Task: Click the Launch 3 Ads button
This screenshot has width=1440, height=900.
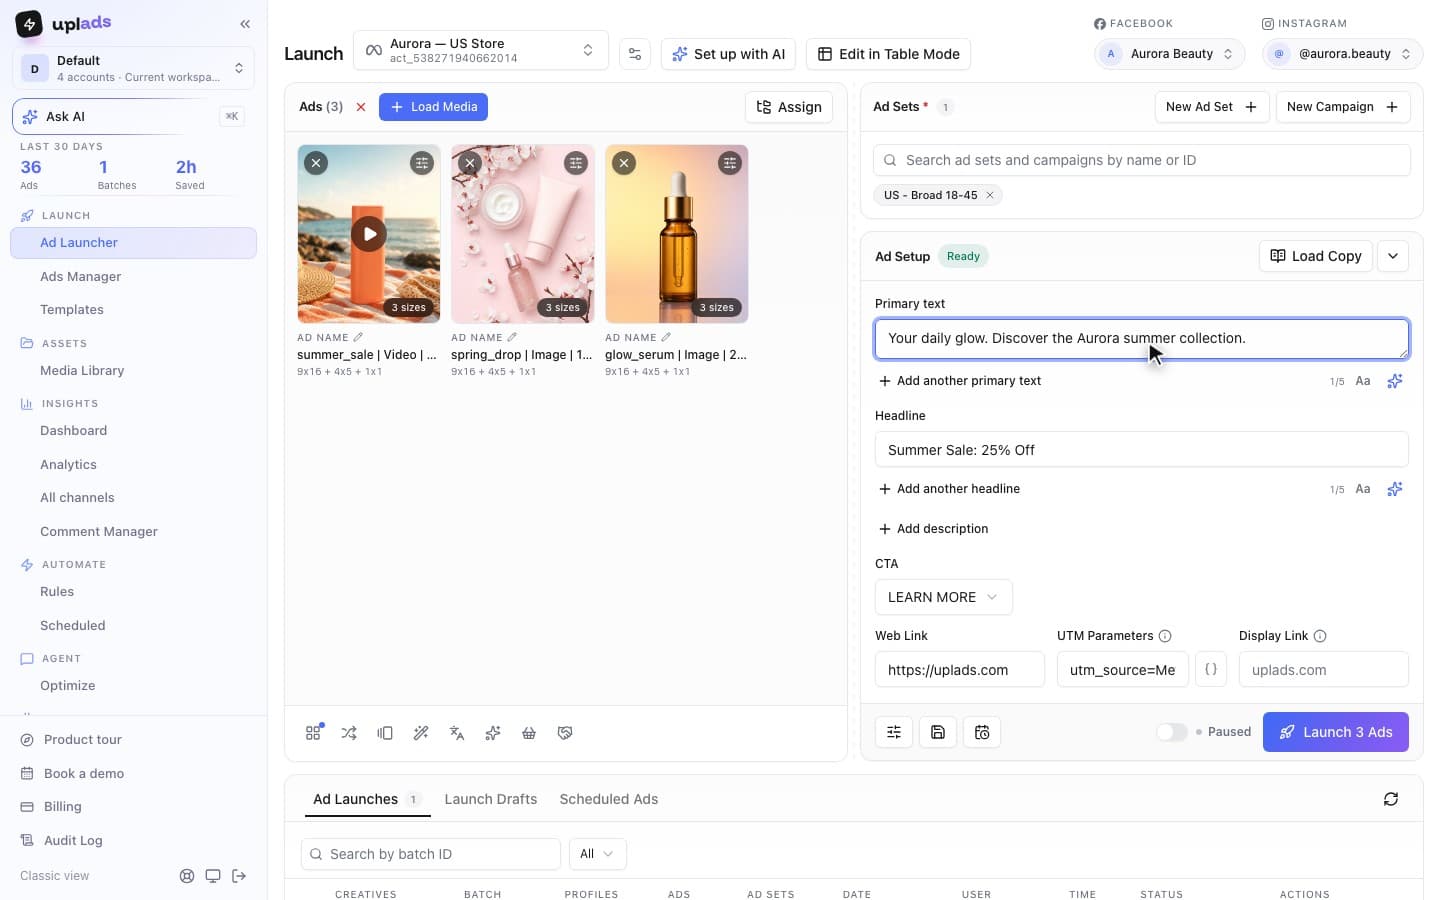Action: pos(1335,732)
